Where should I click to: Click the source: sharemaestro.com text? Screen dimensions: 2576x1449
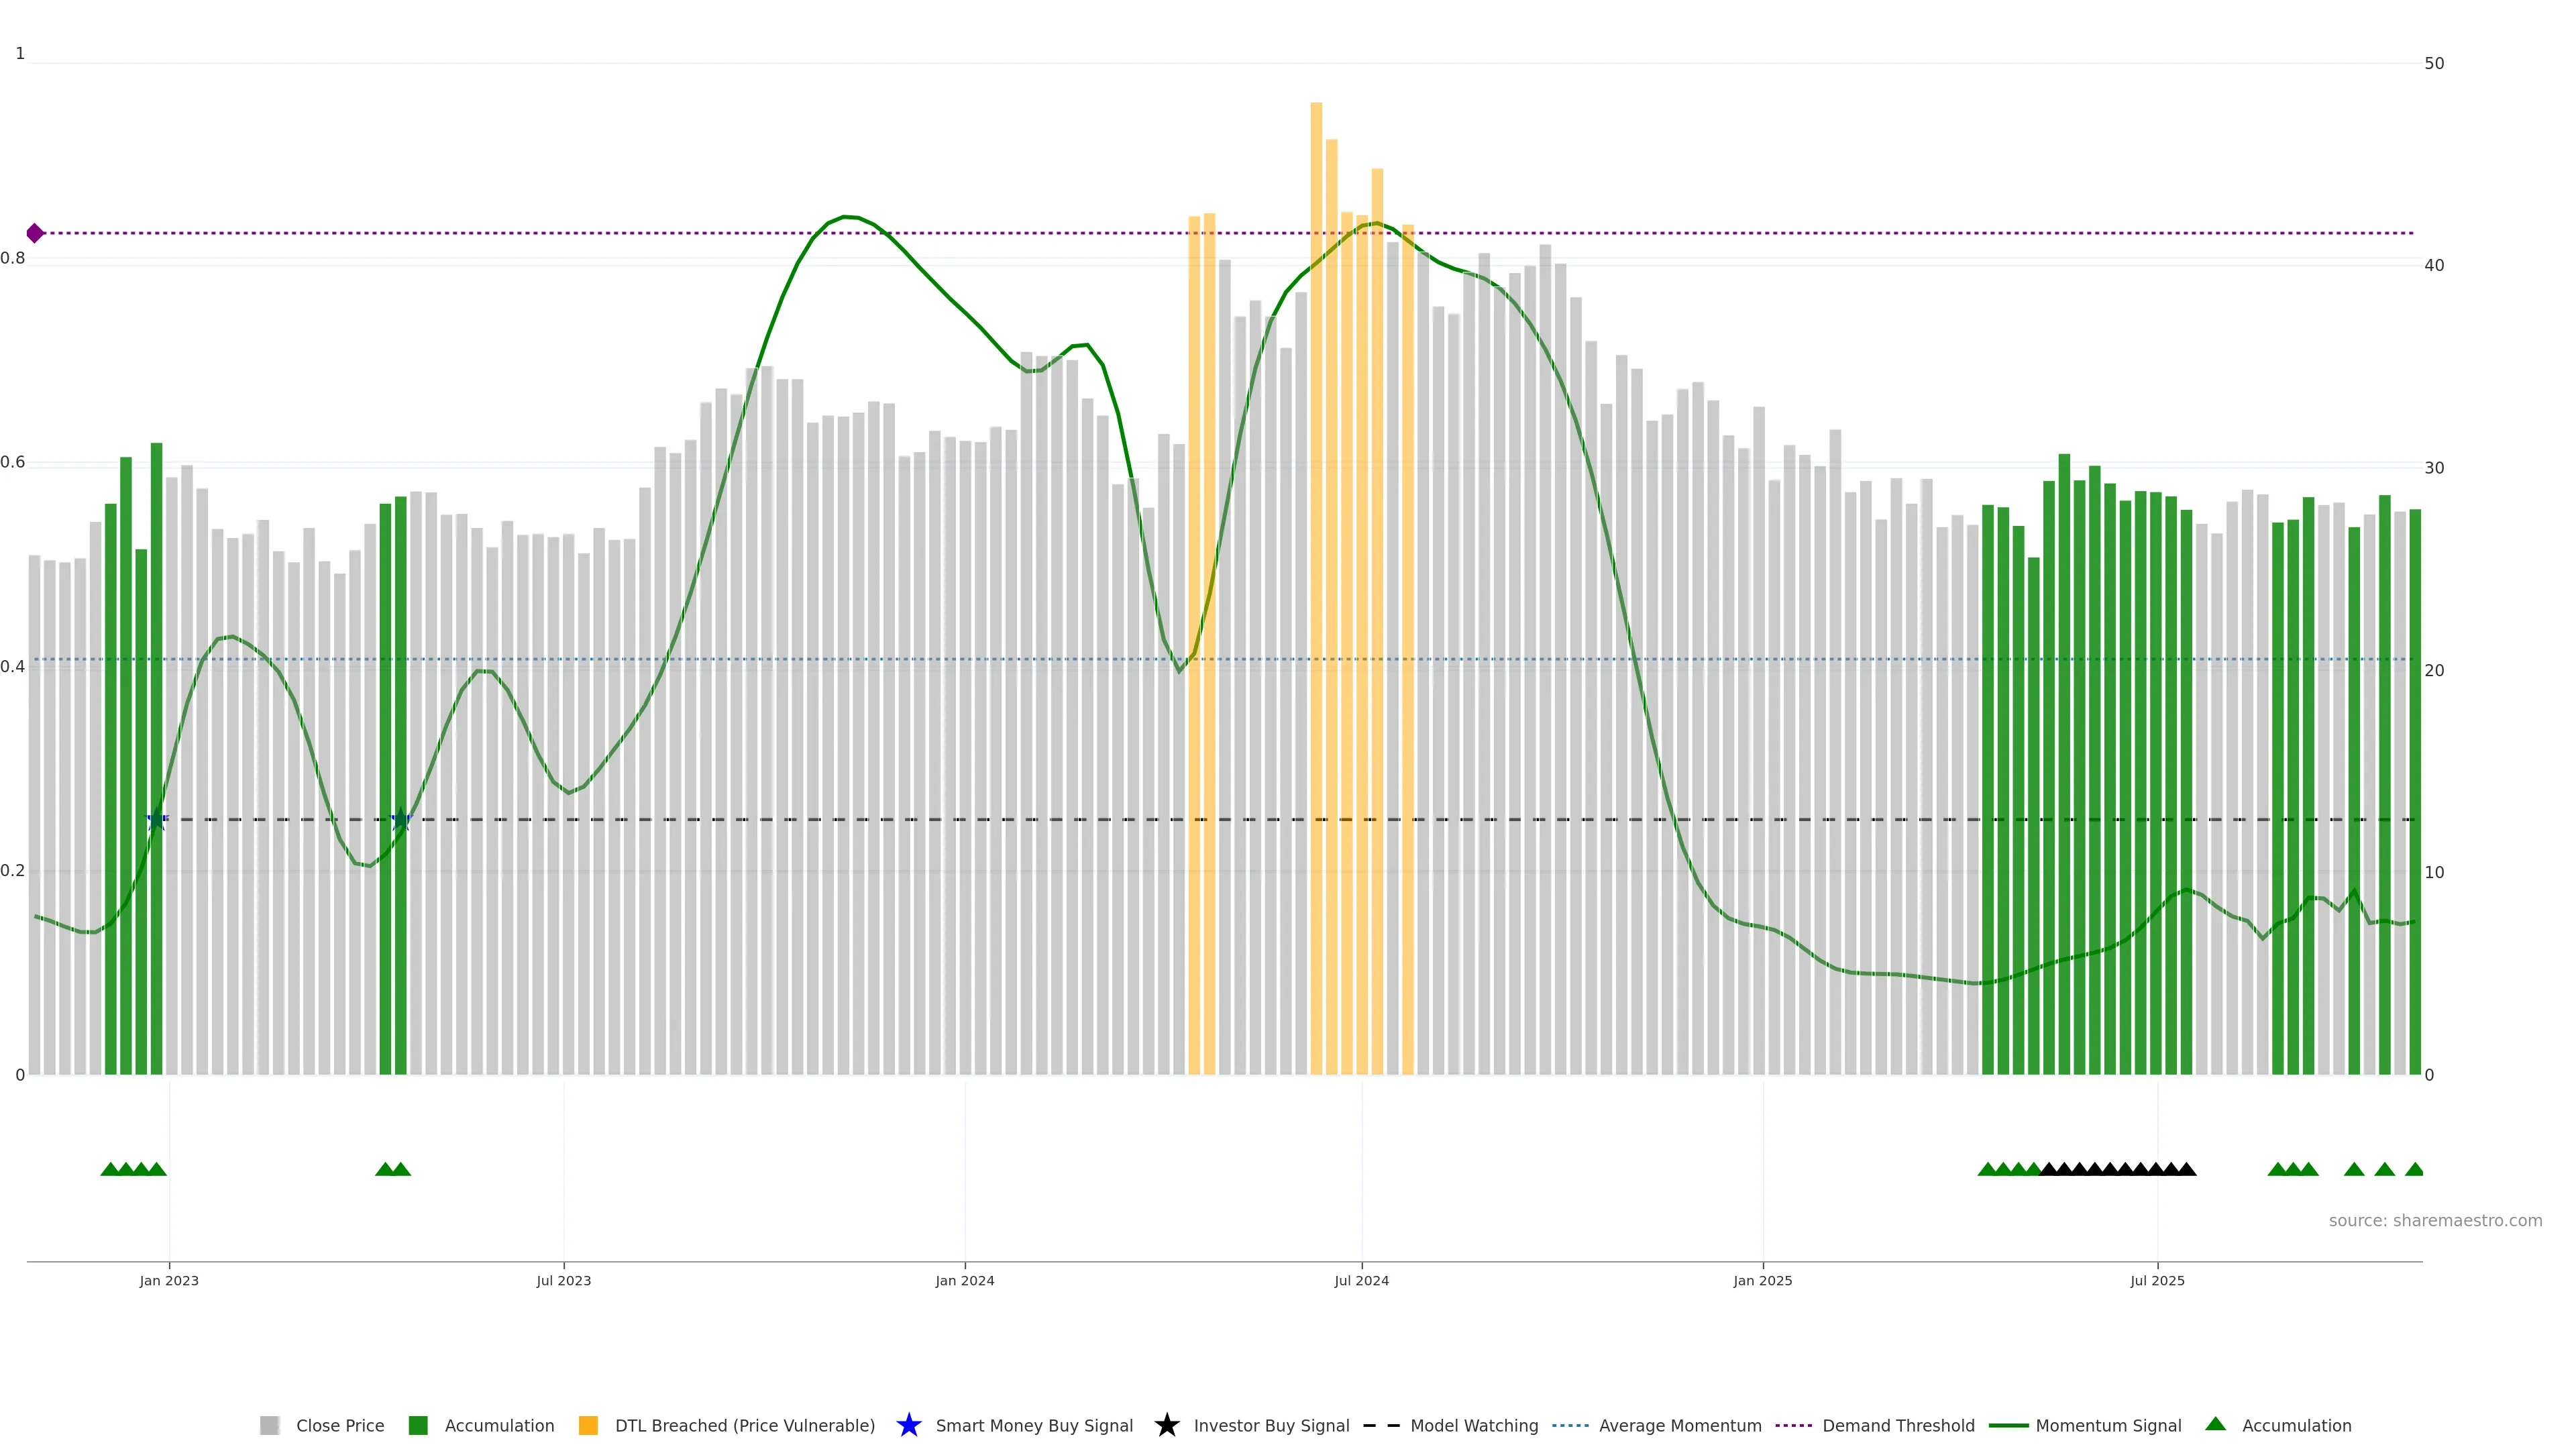(x=2435, y=1220)
